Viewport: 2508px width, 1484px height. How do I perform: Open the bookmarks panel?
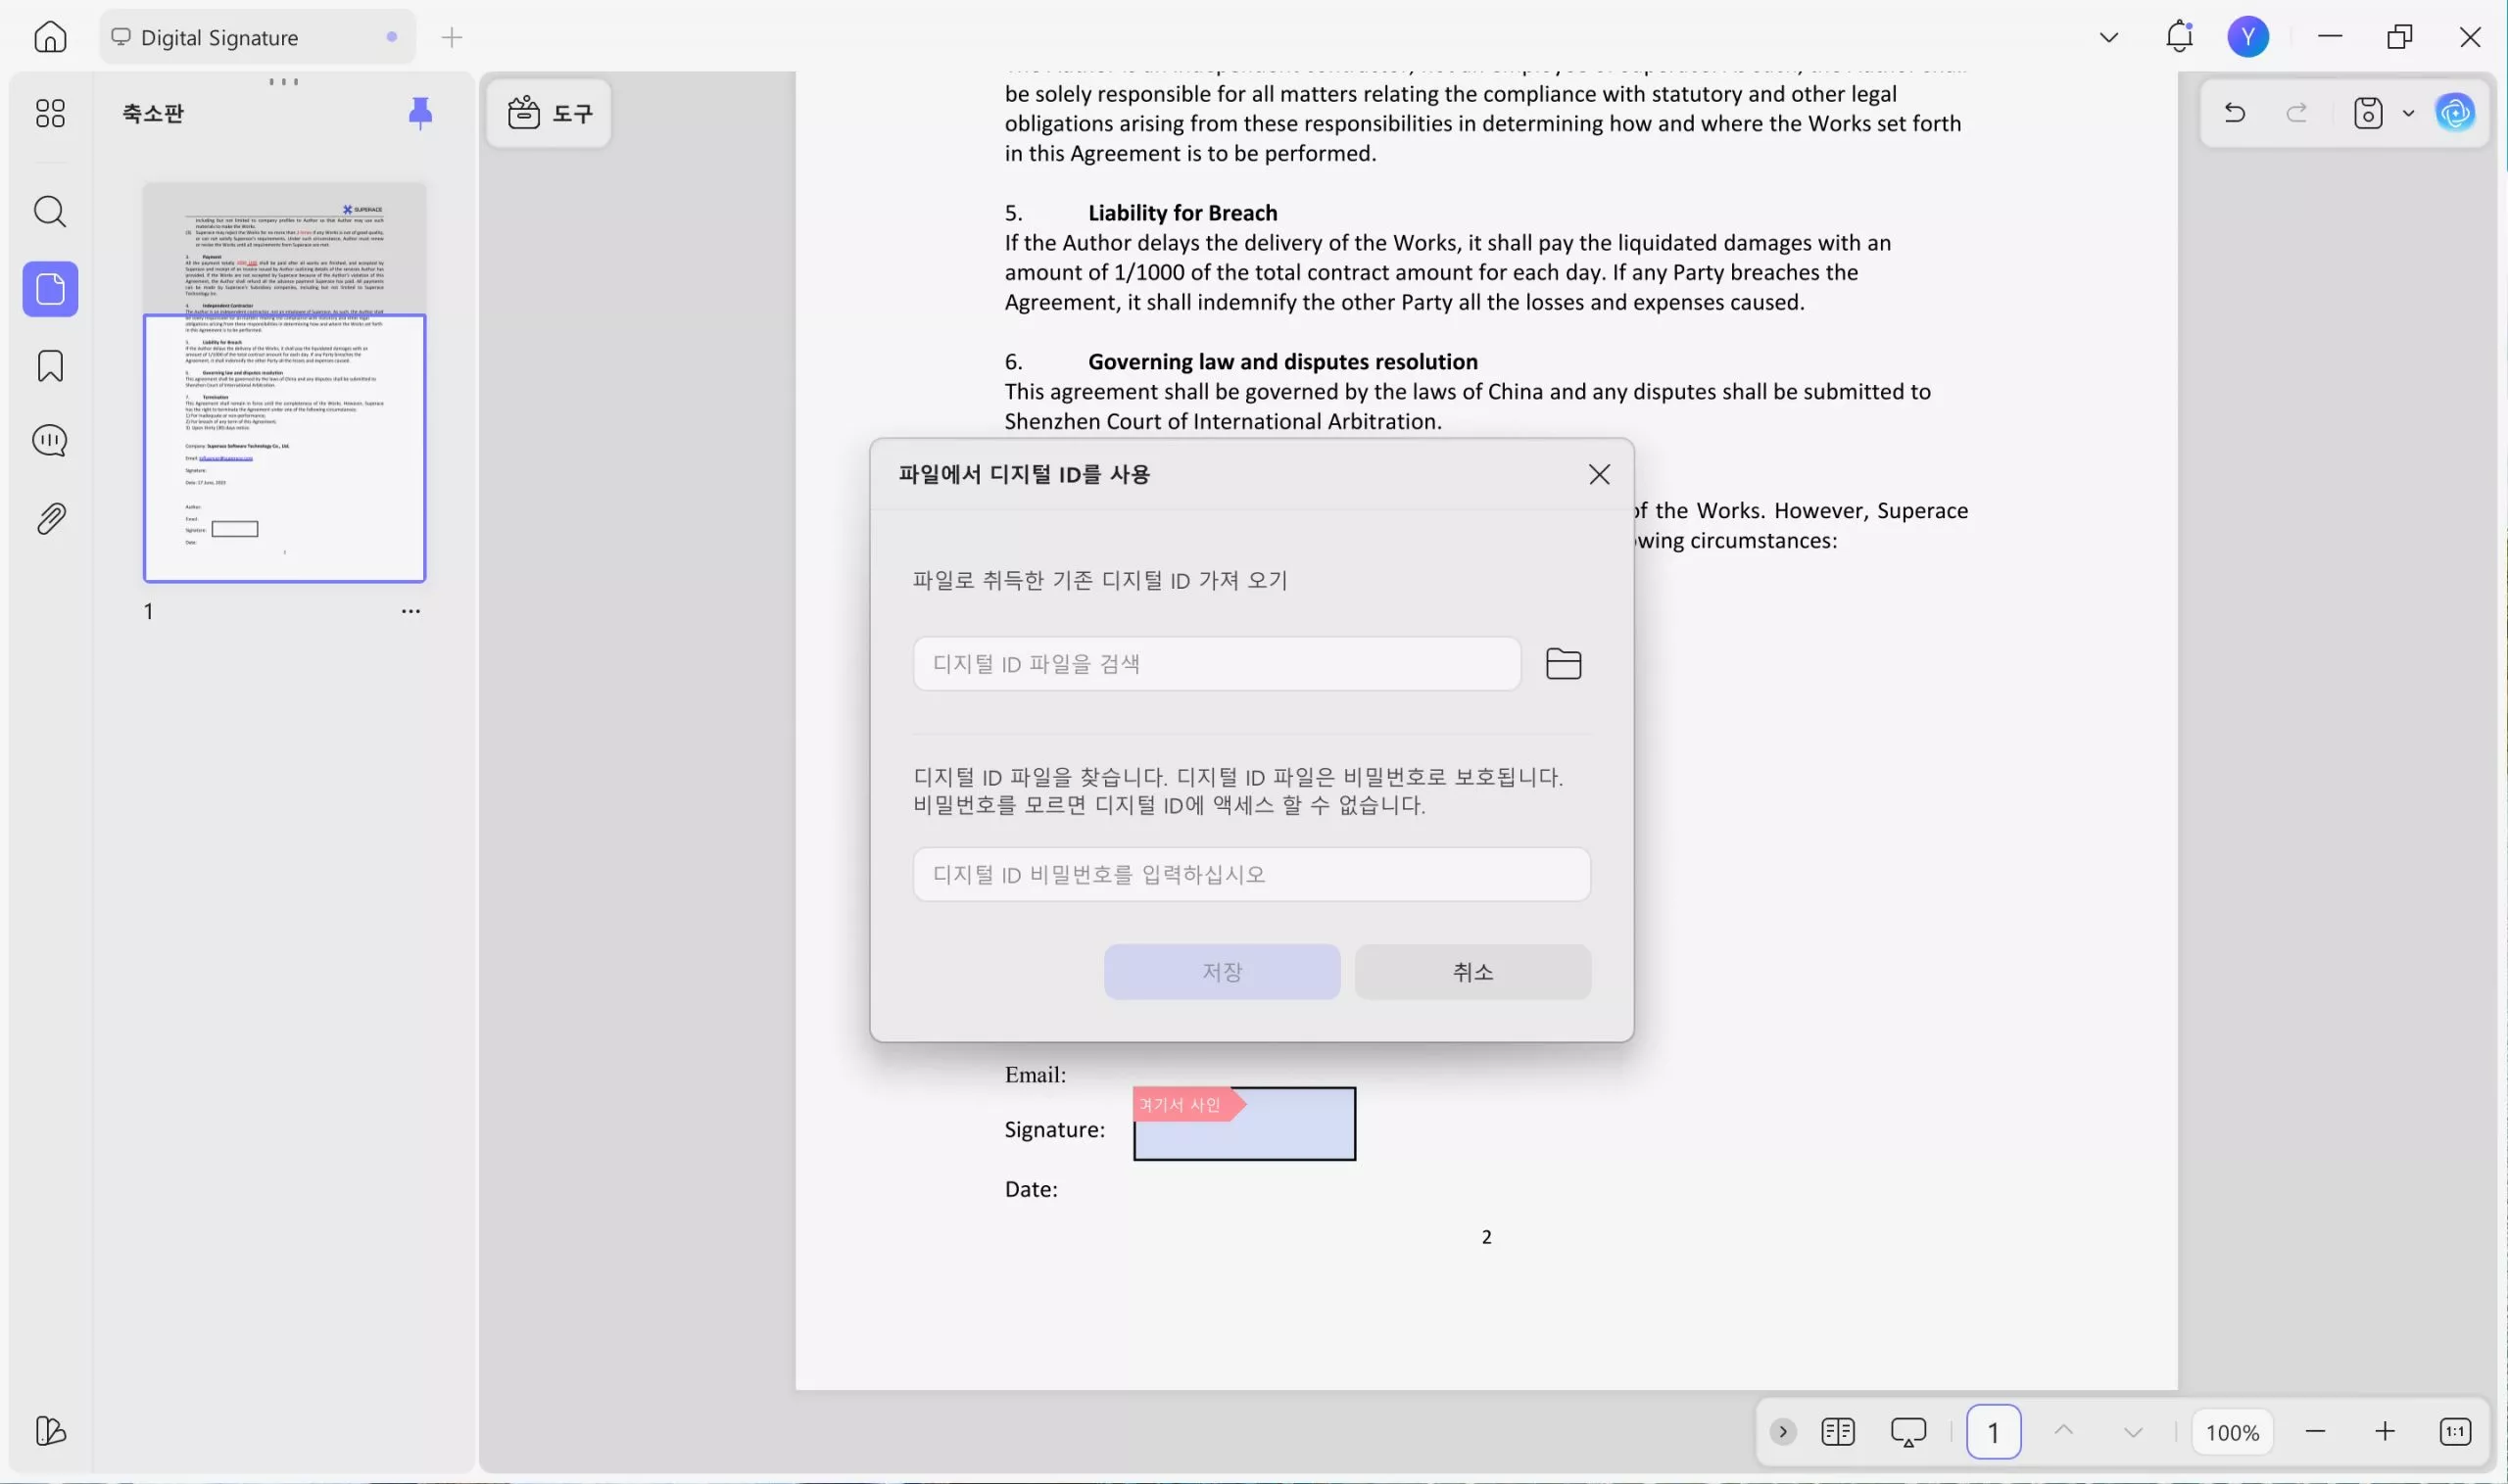[x=49, y=366]
